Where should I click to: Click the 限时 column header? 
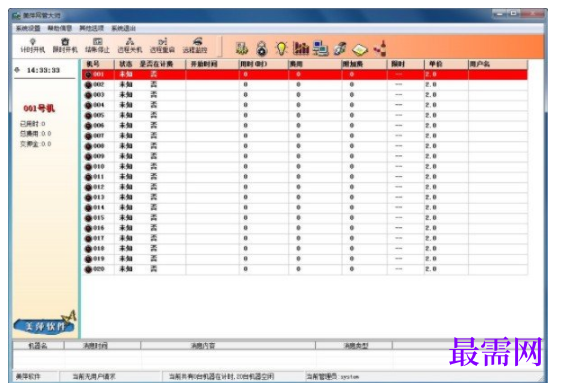(406, 64)
